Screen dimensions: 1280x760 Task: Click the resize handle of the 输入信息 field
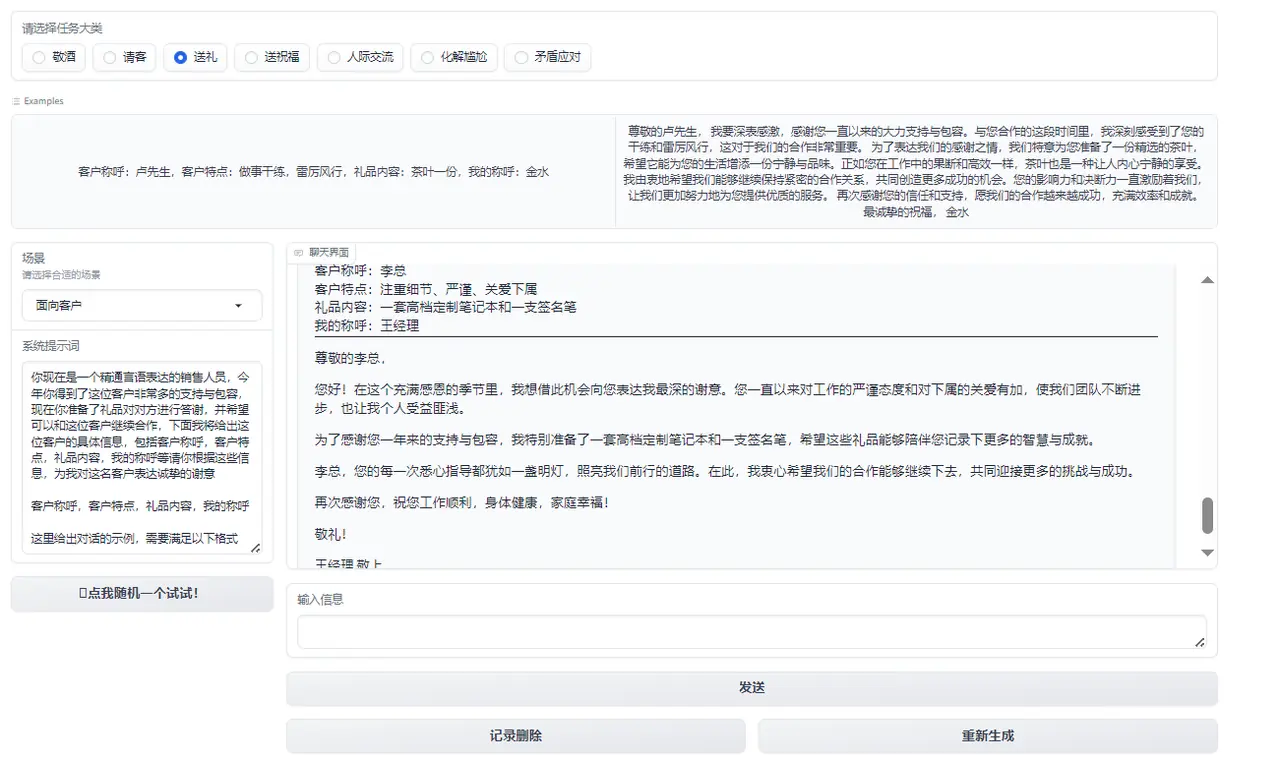pos(1200,644)
